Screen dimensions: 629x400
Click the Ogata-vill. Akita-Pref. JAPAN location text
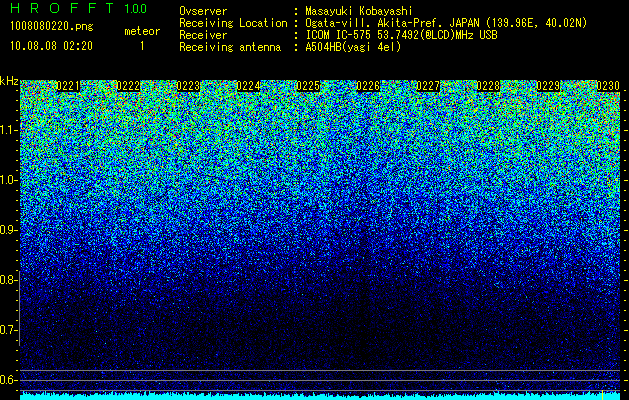coord(446,23)
